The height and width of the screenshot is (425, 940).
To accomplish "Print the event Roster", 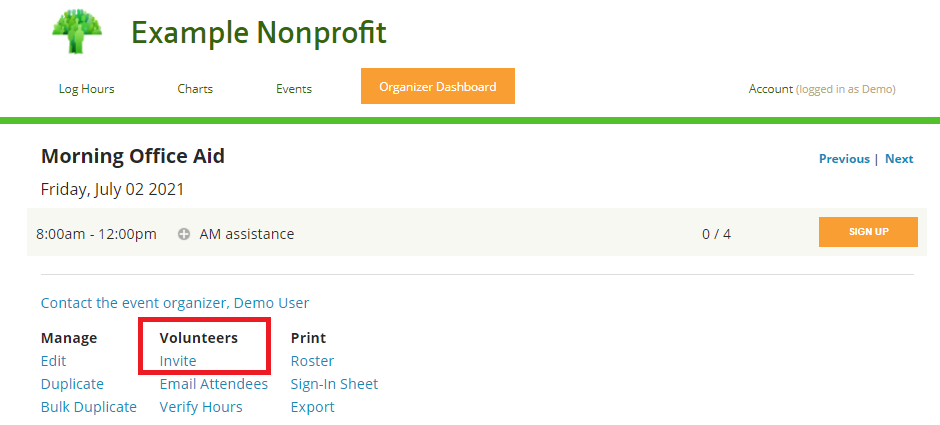I will tap(312, 361).
